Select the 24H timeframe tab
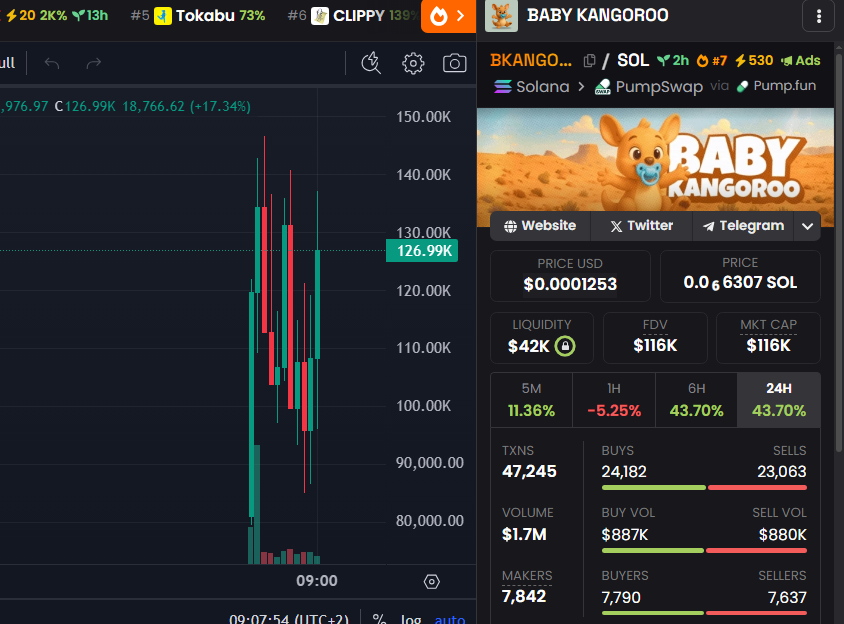The height and width of the screenshot is (624, 844). pos(779,400)
